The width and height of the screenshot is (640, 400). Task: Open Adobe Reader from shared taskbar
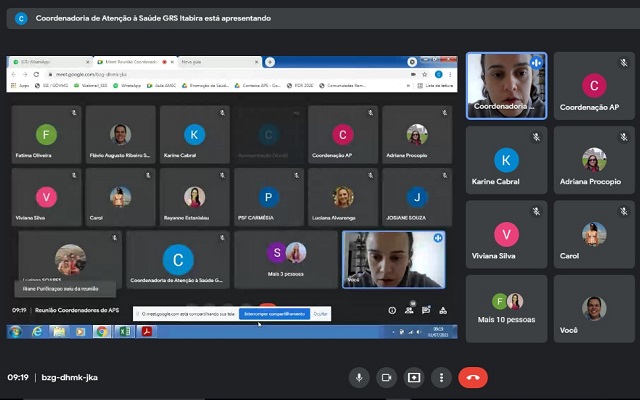coord(146,332)
